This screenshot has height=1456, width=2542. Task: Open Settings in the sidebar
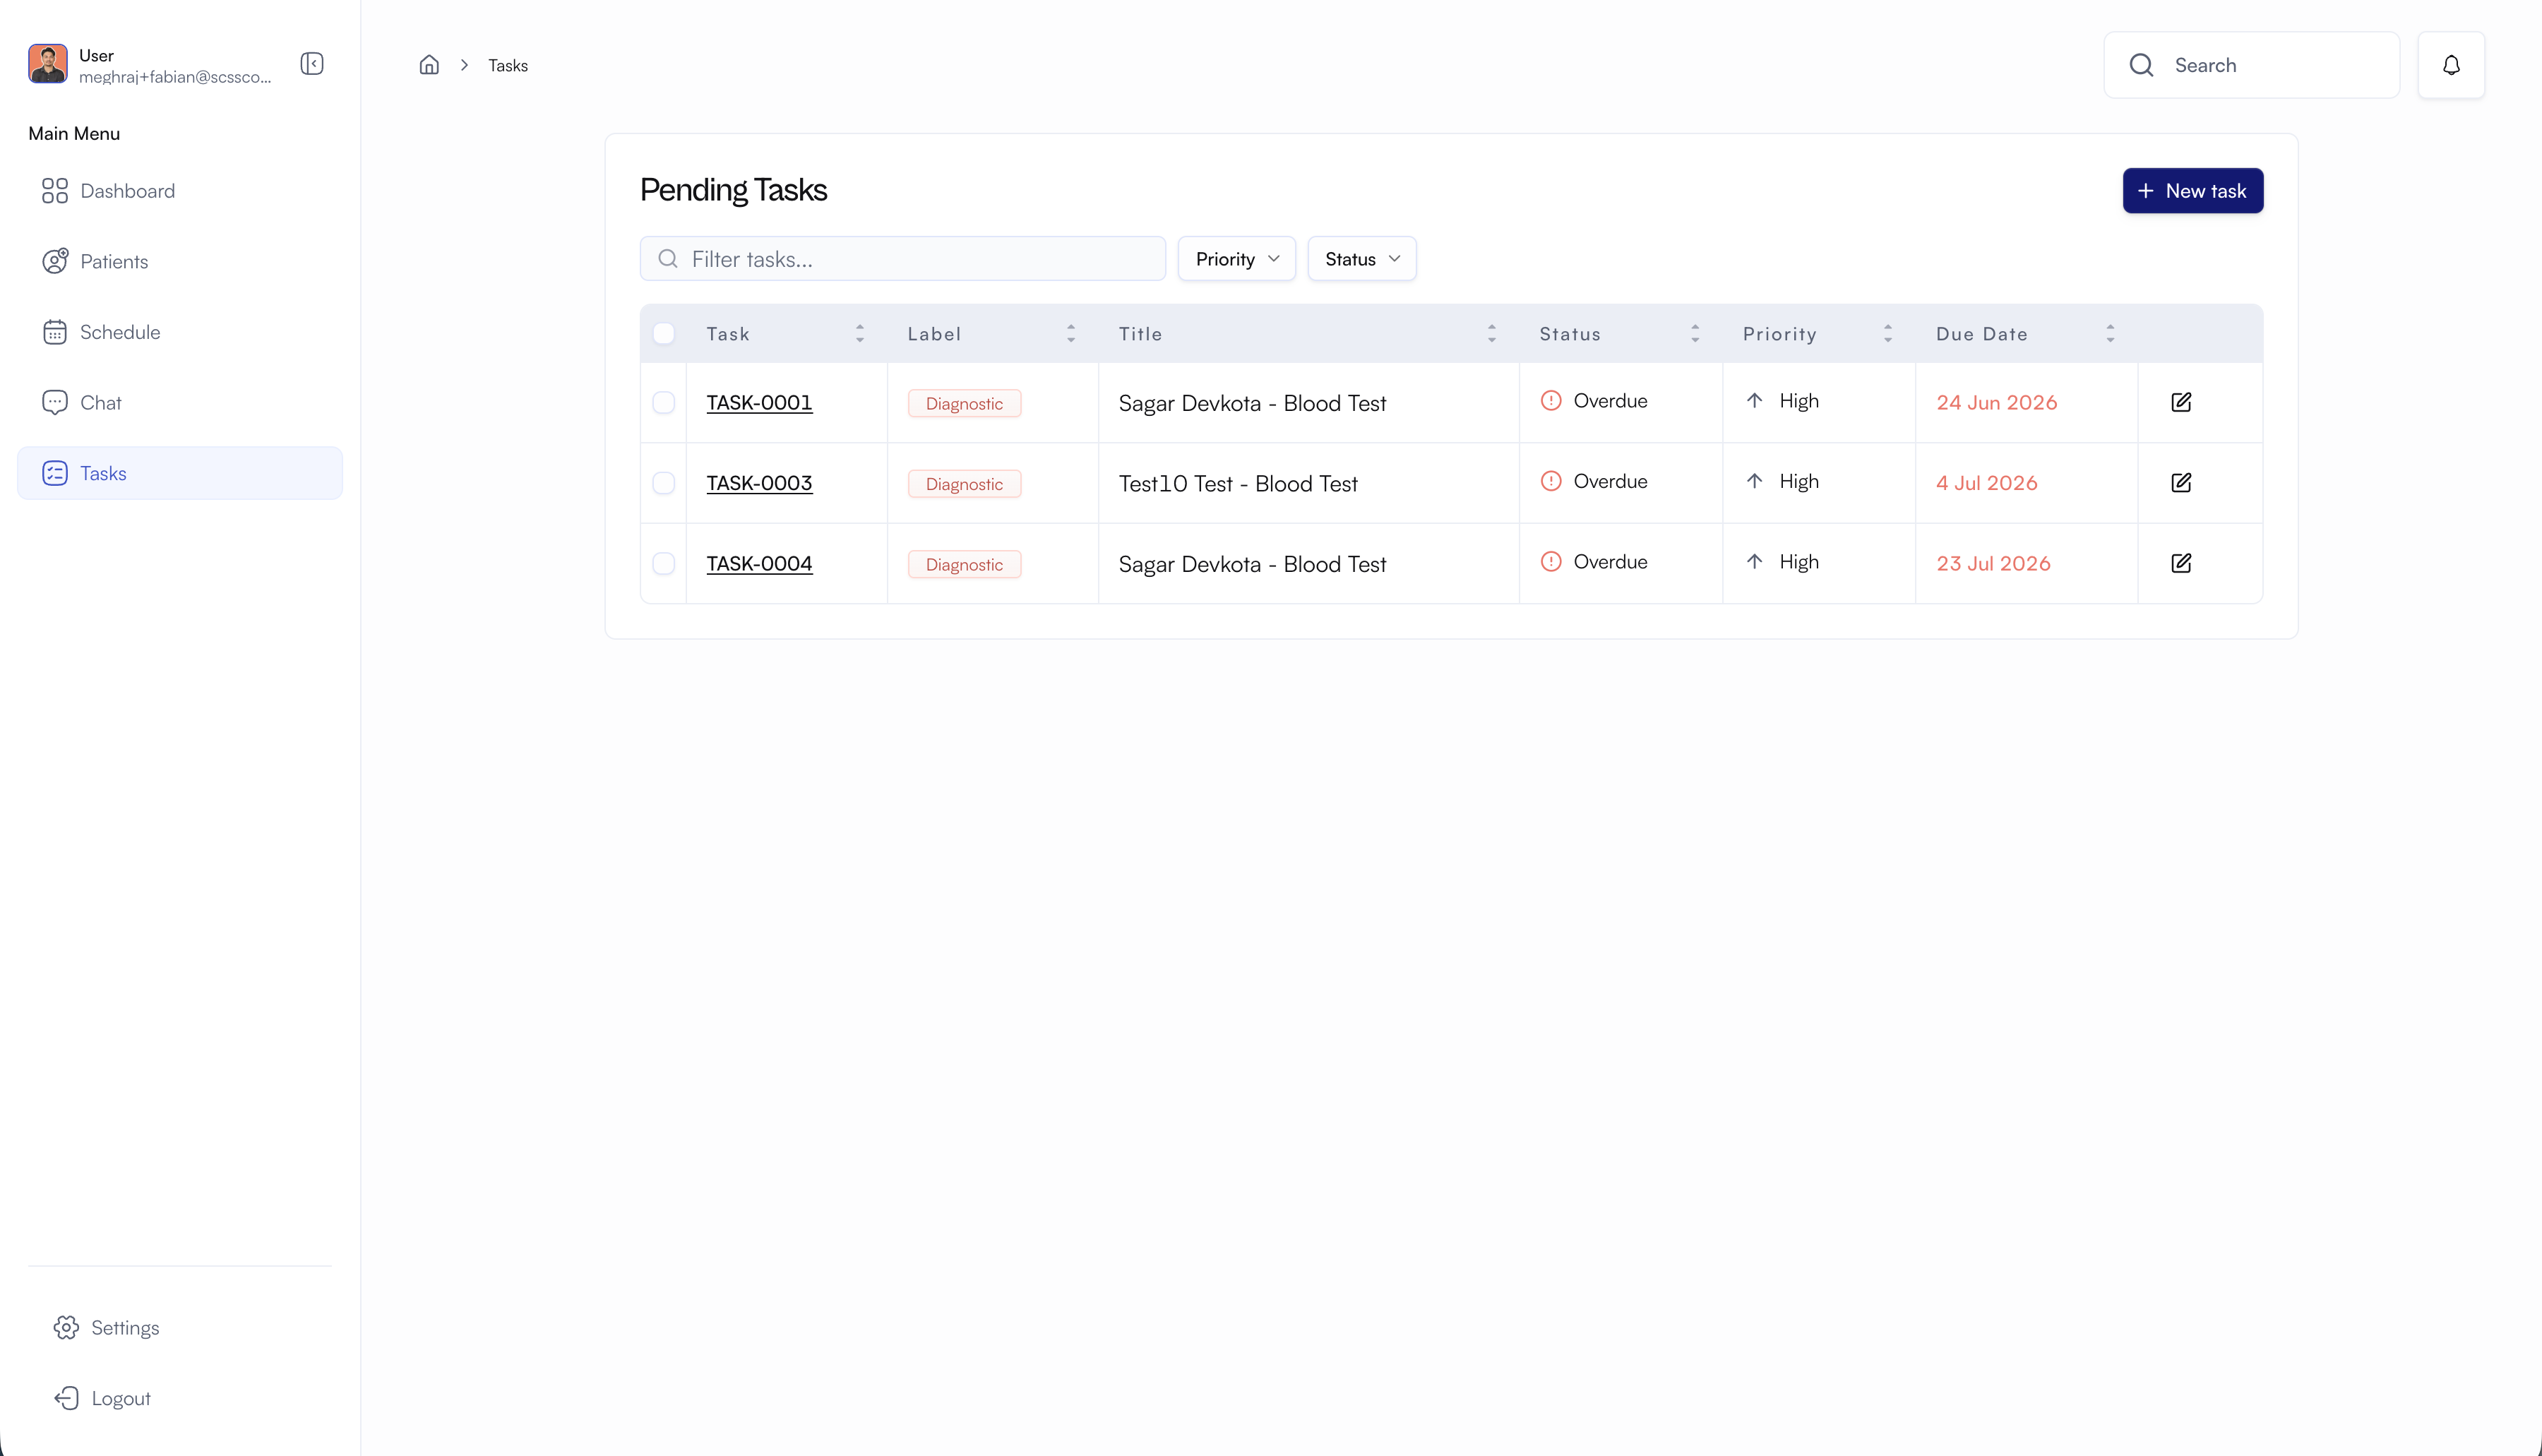(x=180, y=1327)
